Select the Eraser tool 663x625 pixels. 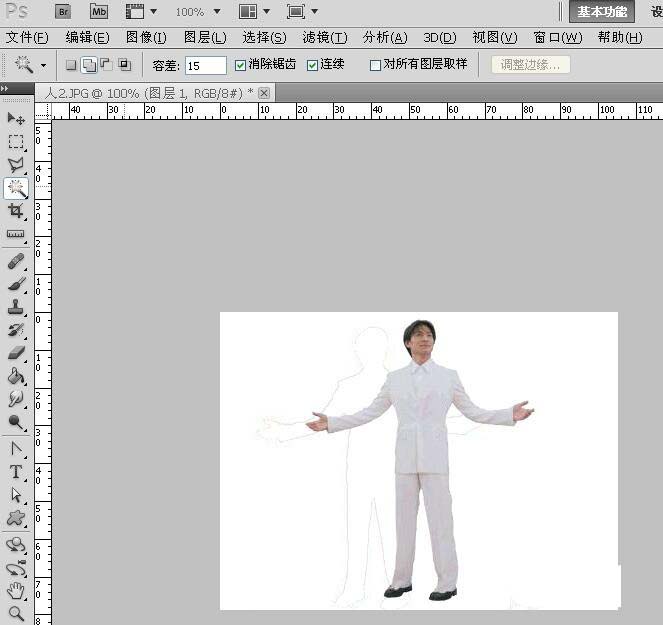[x=16, y=353]
